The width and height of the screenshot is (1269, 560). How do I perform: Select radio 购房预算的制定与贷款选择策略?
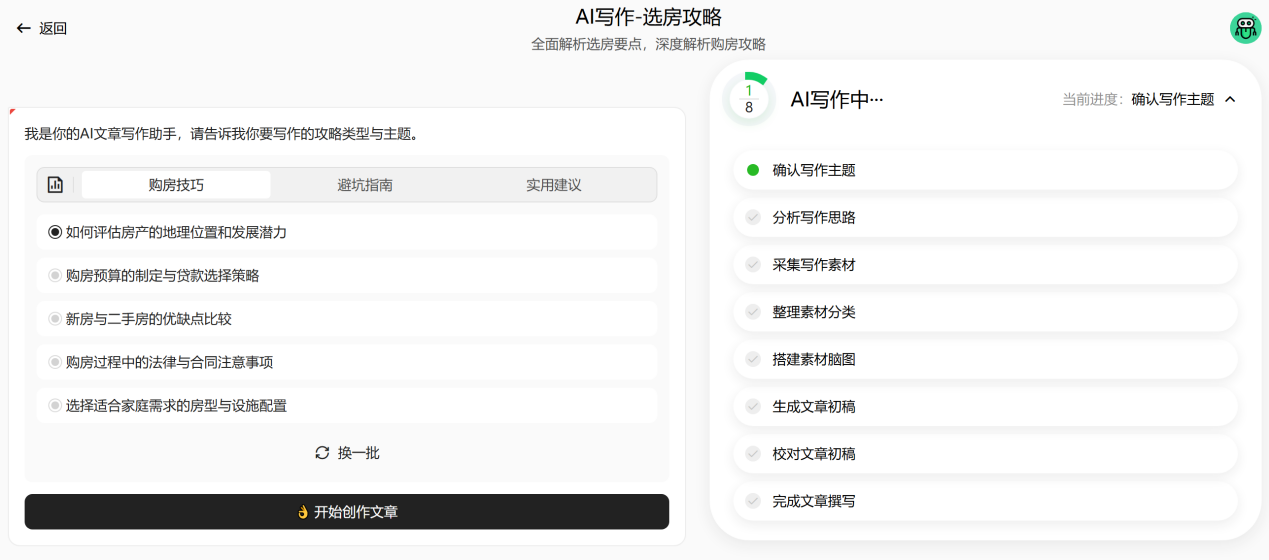pos(55,275)
